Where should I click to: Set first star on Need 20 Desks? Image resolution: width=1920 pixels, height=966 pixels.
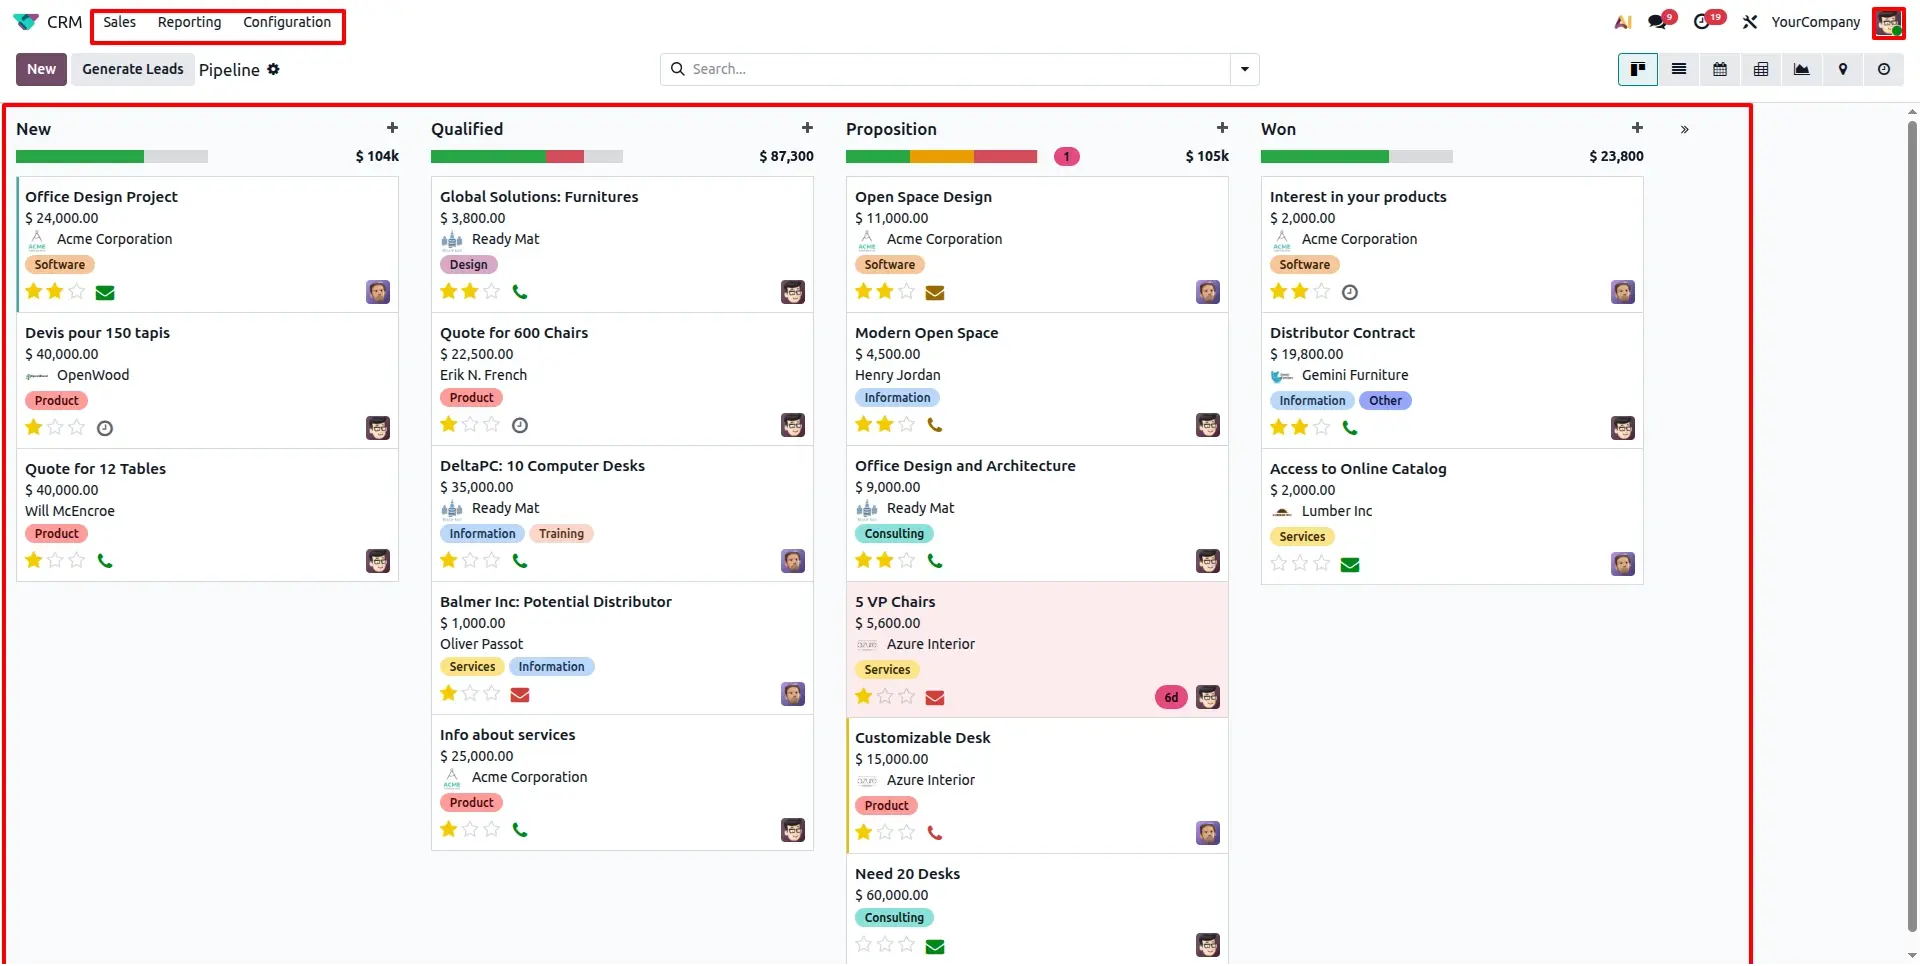[864, 944]
